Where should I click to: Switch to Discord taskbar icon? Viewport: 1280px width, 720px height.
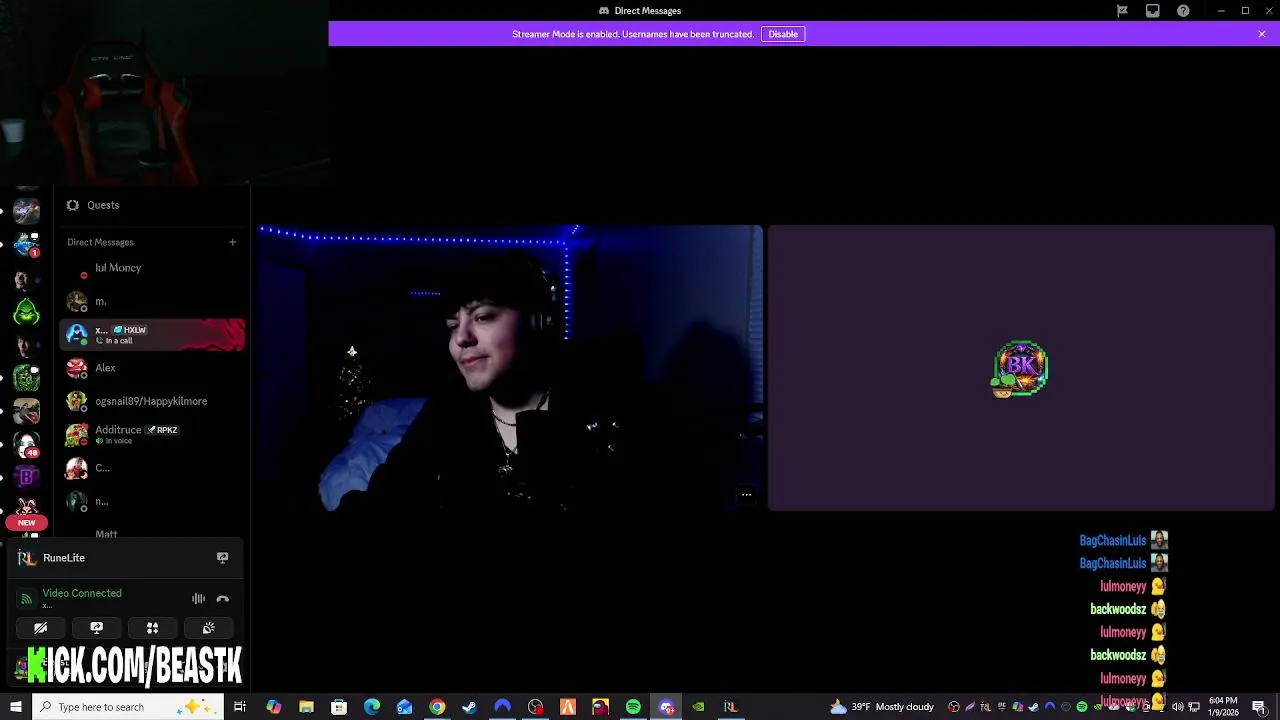(666, 707)
